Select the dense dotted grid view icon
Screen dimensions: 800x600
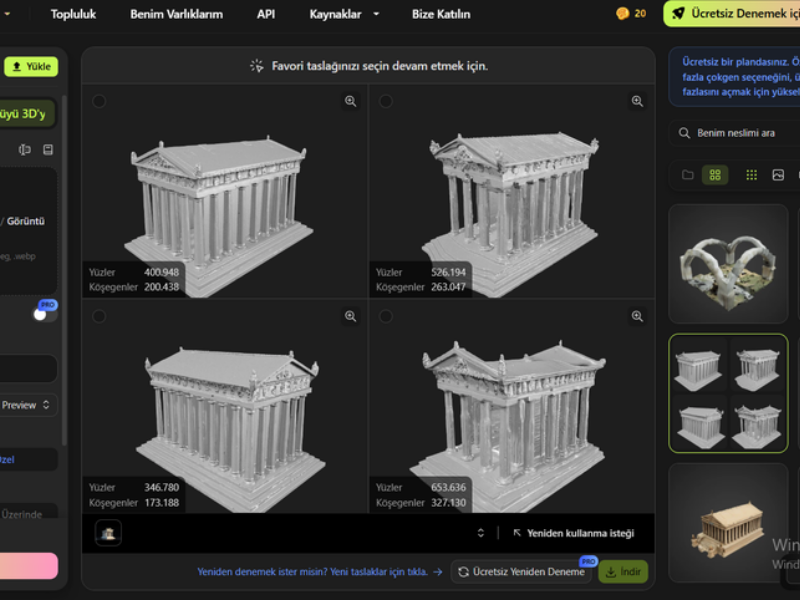point(752,175)
